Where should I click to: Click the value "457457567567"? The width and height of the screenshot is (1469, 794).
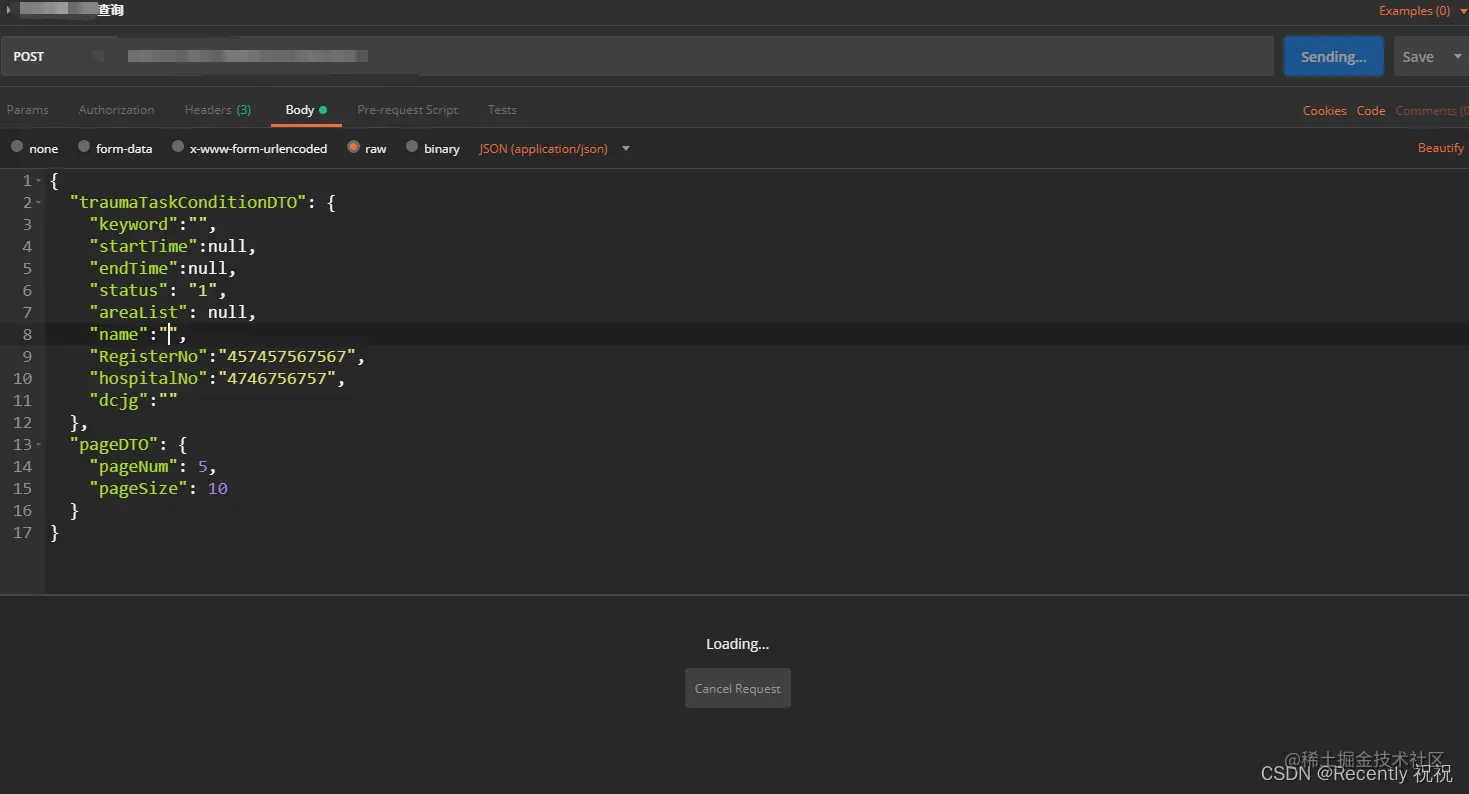point(287,356)
